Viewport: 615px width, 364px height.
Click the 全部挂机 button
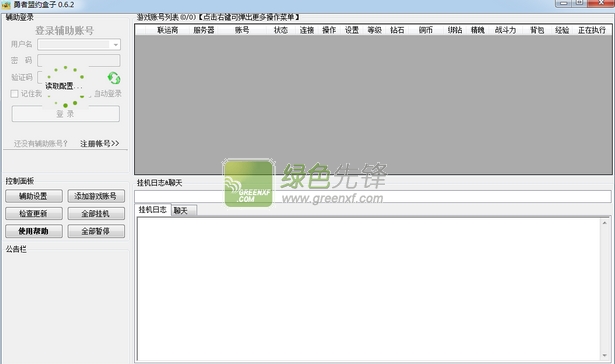[x=96, y=214]
